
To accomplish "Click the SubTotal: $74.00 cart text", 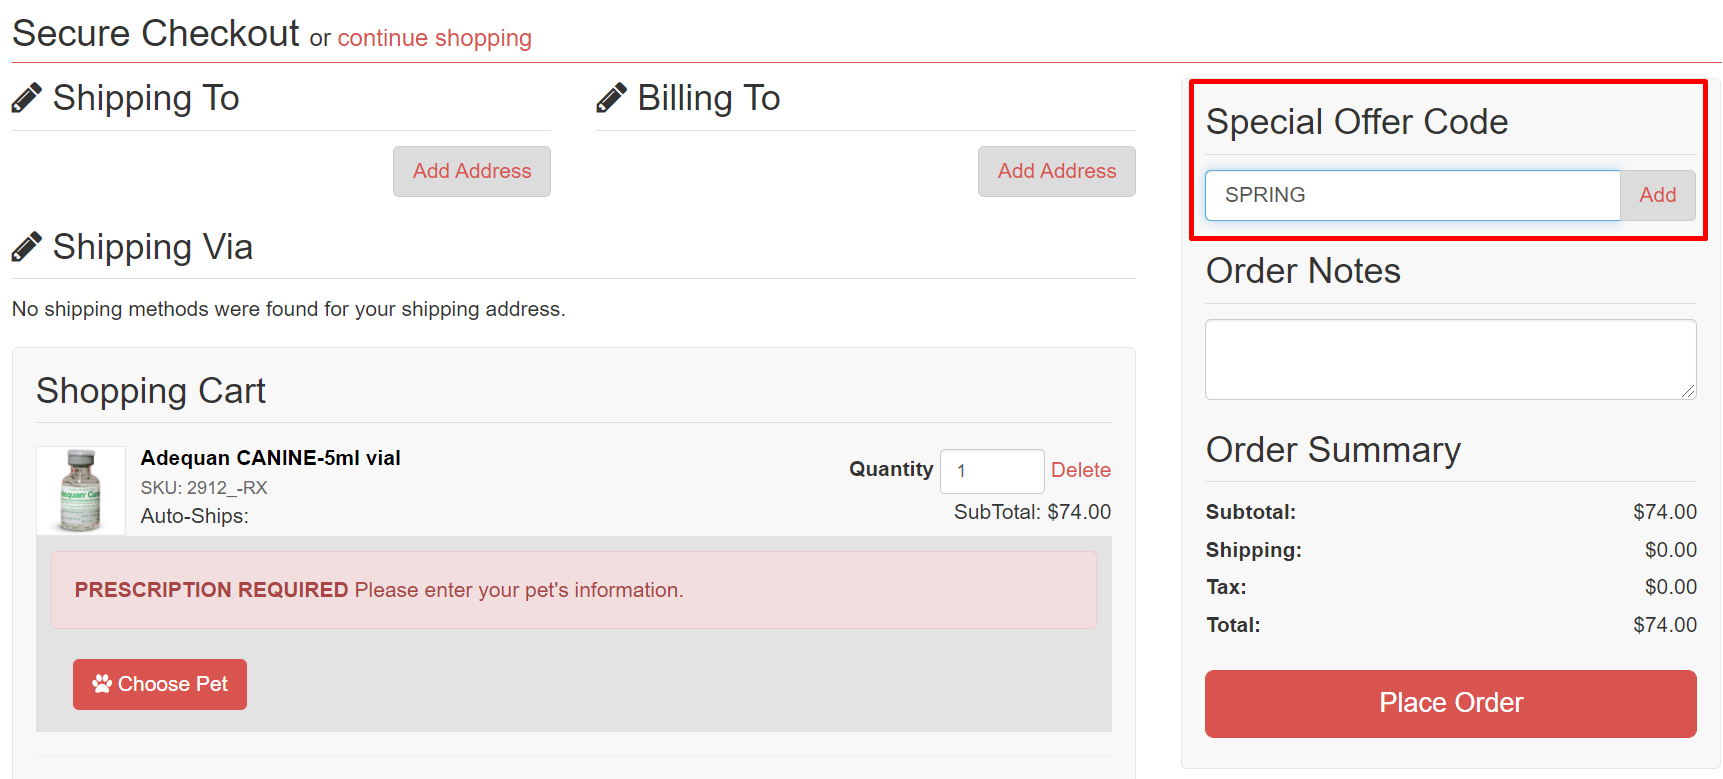I will 1032,512.
